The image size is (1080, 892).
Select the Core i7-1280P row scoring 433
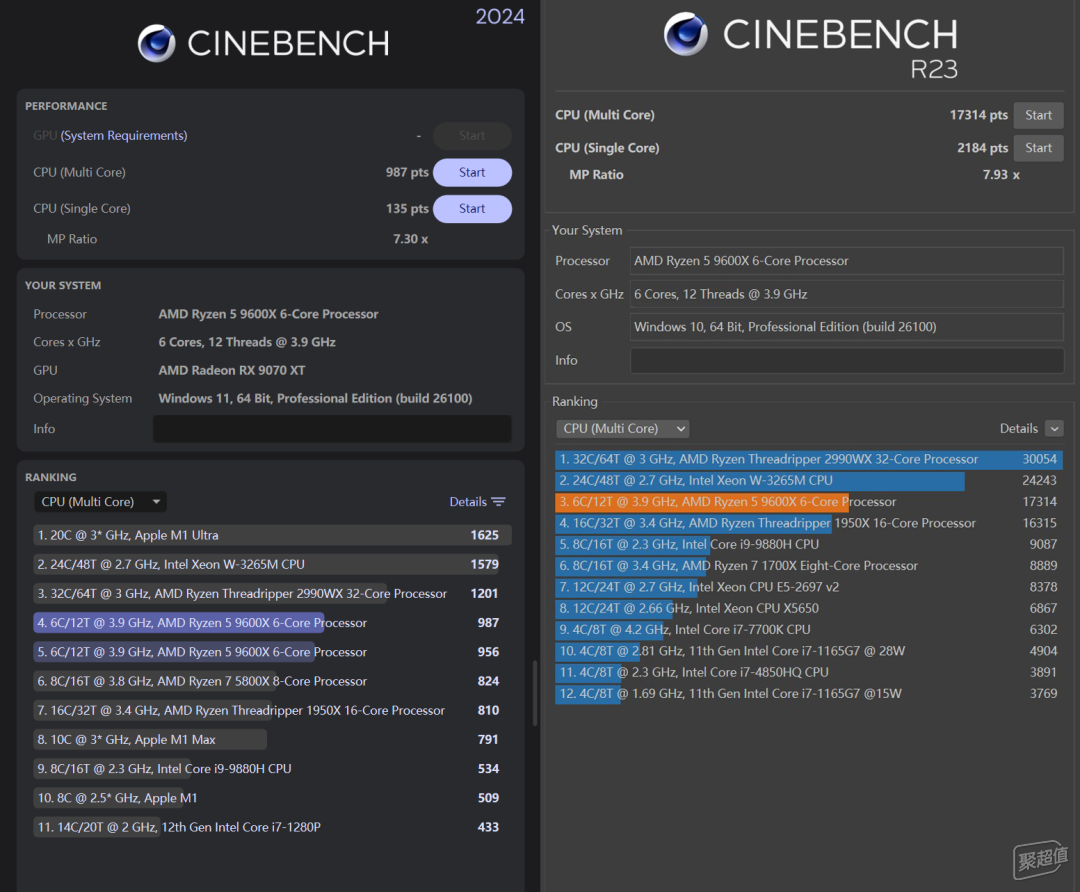[272, 827]
